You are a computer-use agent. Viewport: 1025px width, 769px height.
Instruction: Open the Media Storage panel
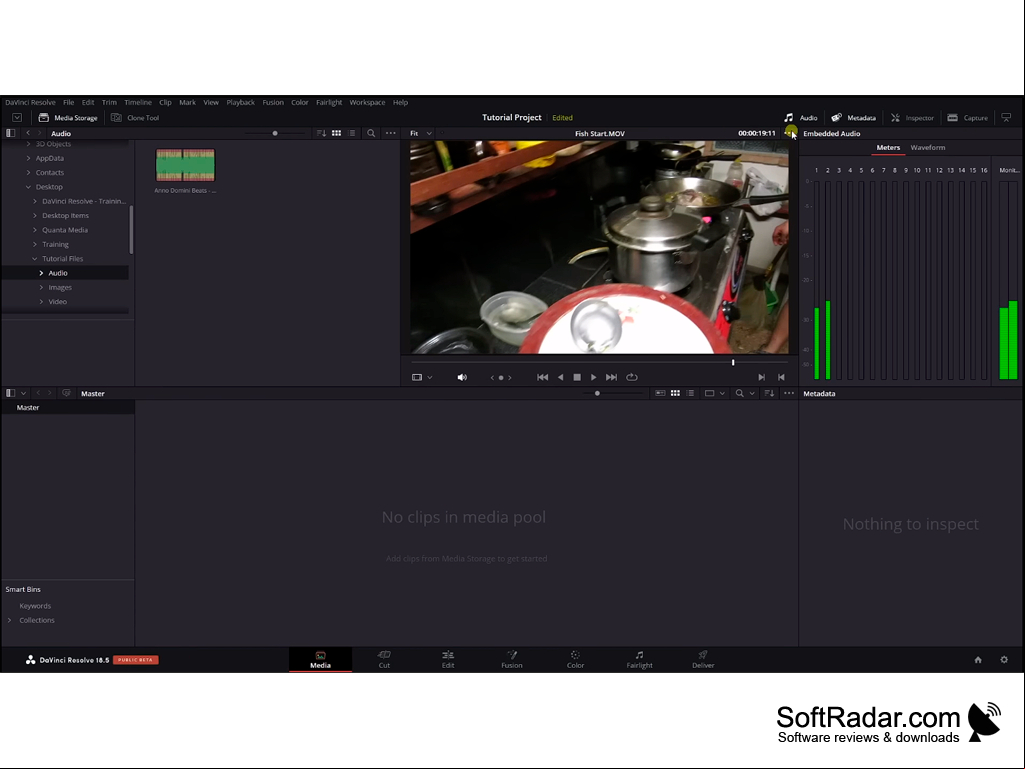(68, 118)
